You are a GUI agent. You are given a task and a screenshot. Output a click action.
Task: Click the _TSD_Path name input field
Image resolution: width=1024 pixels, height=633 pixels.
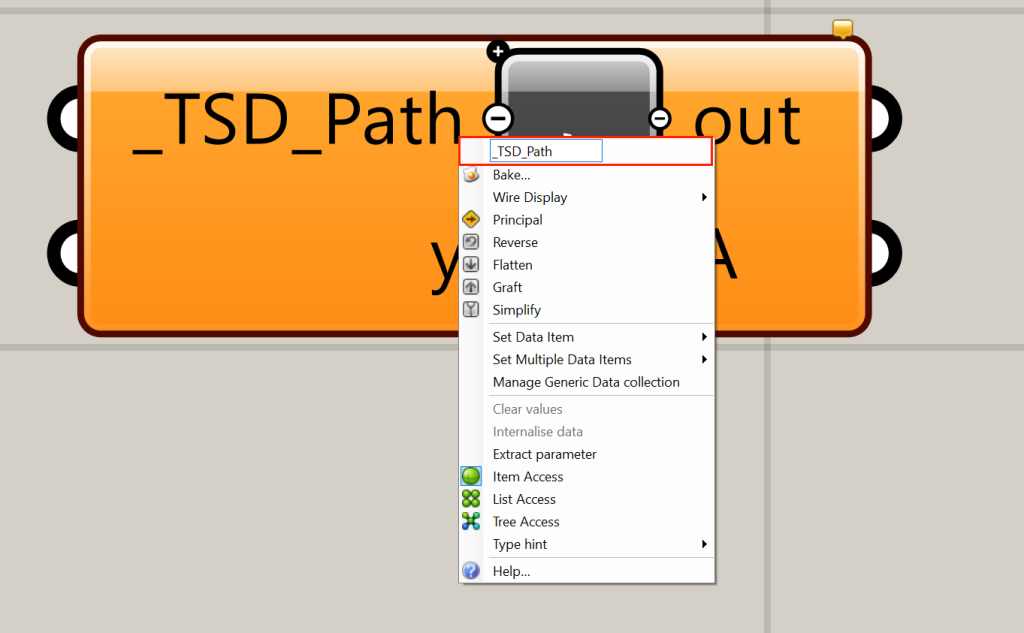(x=546, y=150)
